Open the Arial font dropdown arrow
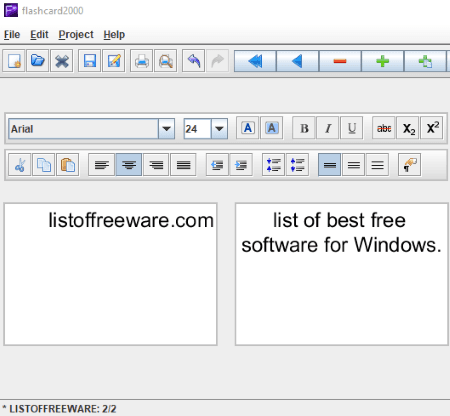450x416 pixels. coord(166,129)
